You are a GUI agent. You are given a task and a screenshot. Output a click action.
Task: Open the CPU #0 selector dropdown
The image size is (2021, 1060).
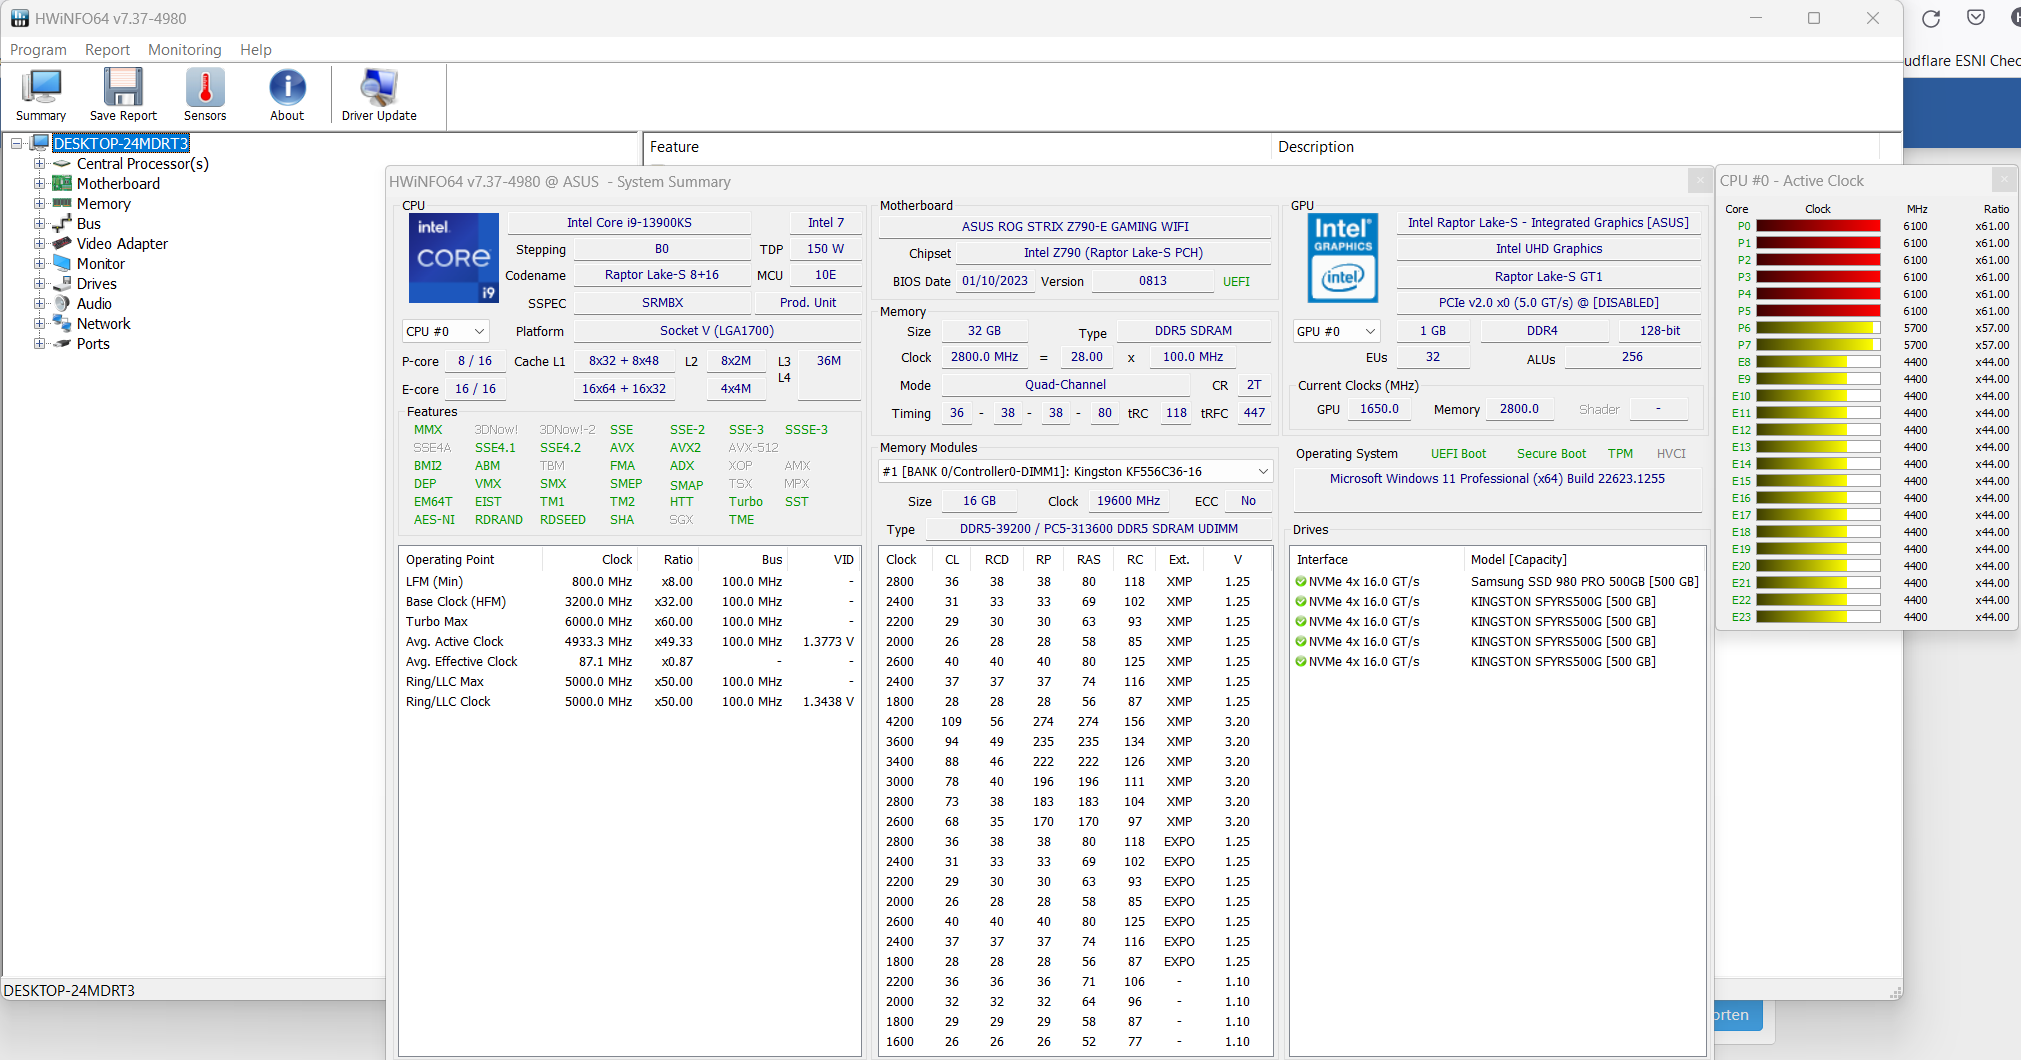(x=445, y=331)
